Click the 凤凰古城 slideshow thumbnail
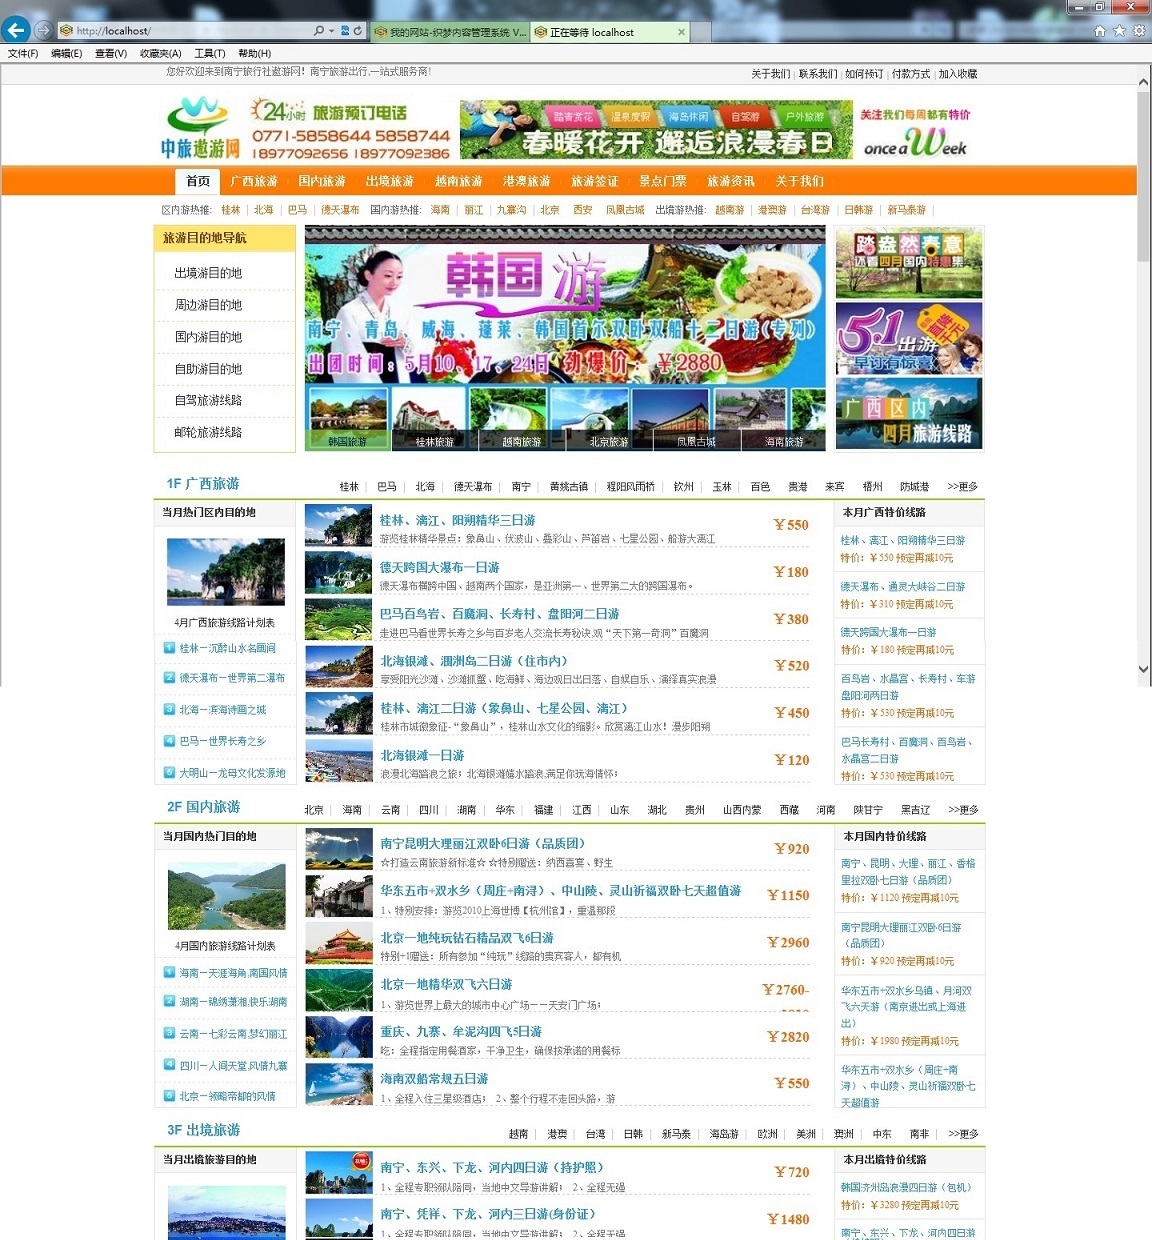This screenshot has width=1152, height=1240. point(696,418)
